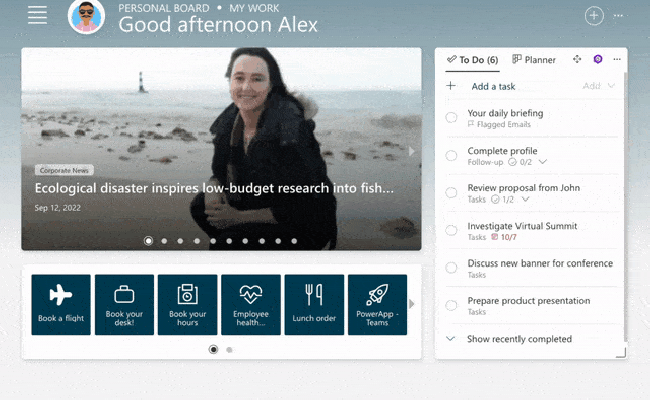The width and height of the screenshot is (650, 400).
Task: Click the purple hexagon icon in To Do widget
Action: (x=598, y=59)
